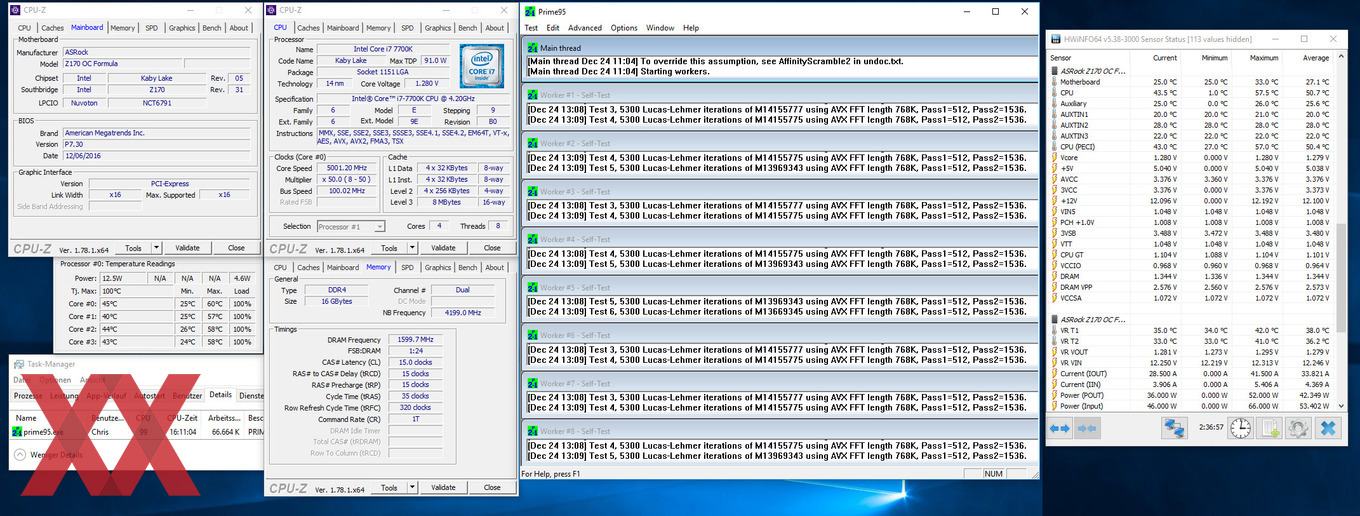Click HWiNFO shrink-view greyed arrows icon
The image size is (1360, 516).
click(x=1086, y=428)
